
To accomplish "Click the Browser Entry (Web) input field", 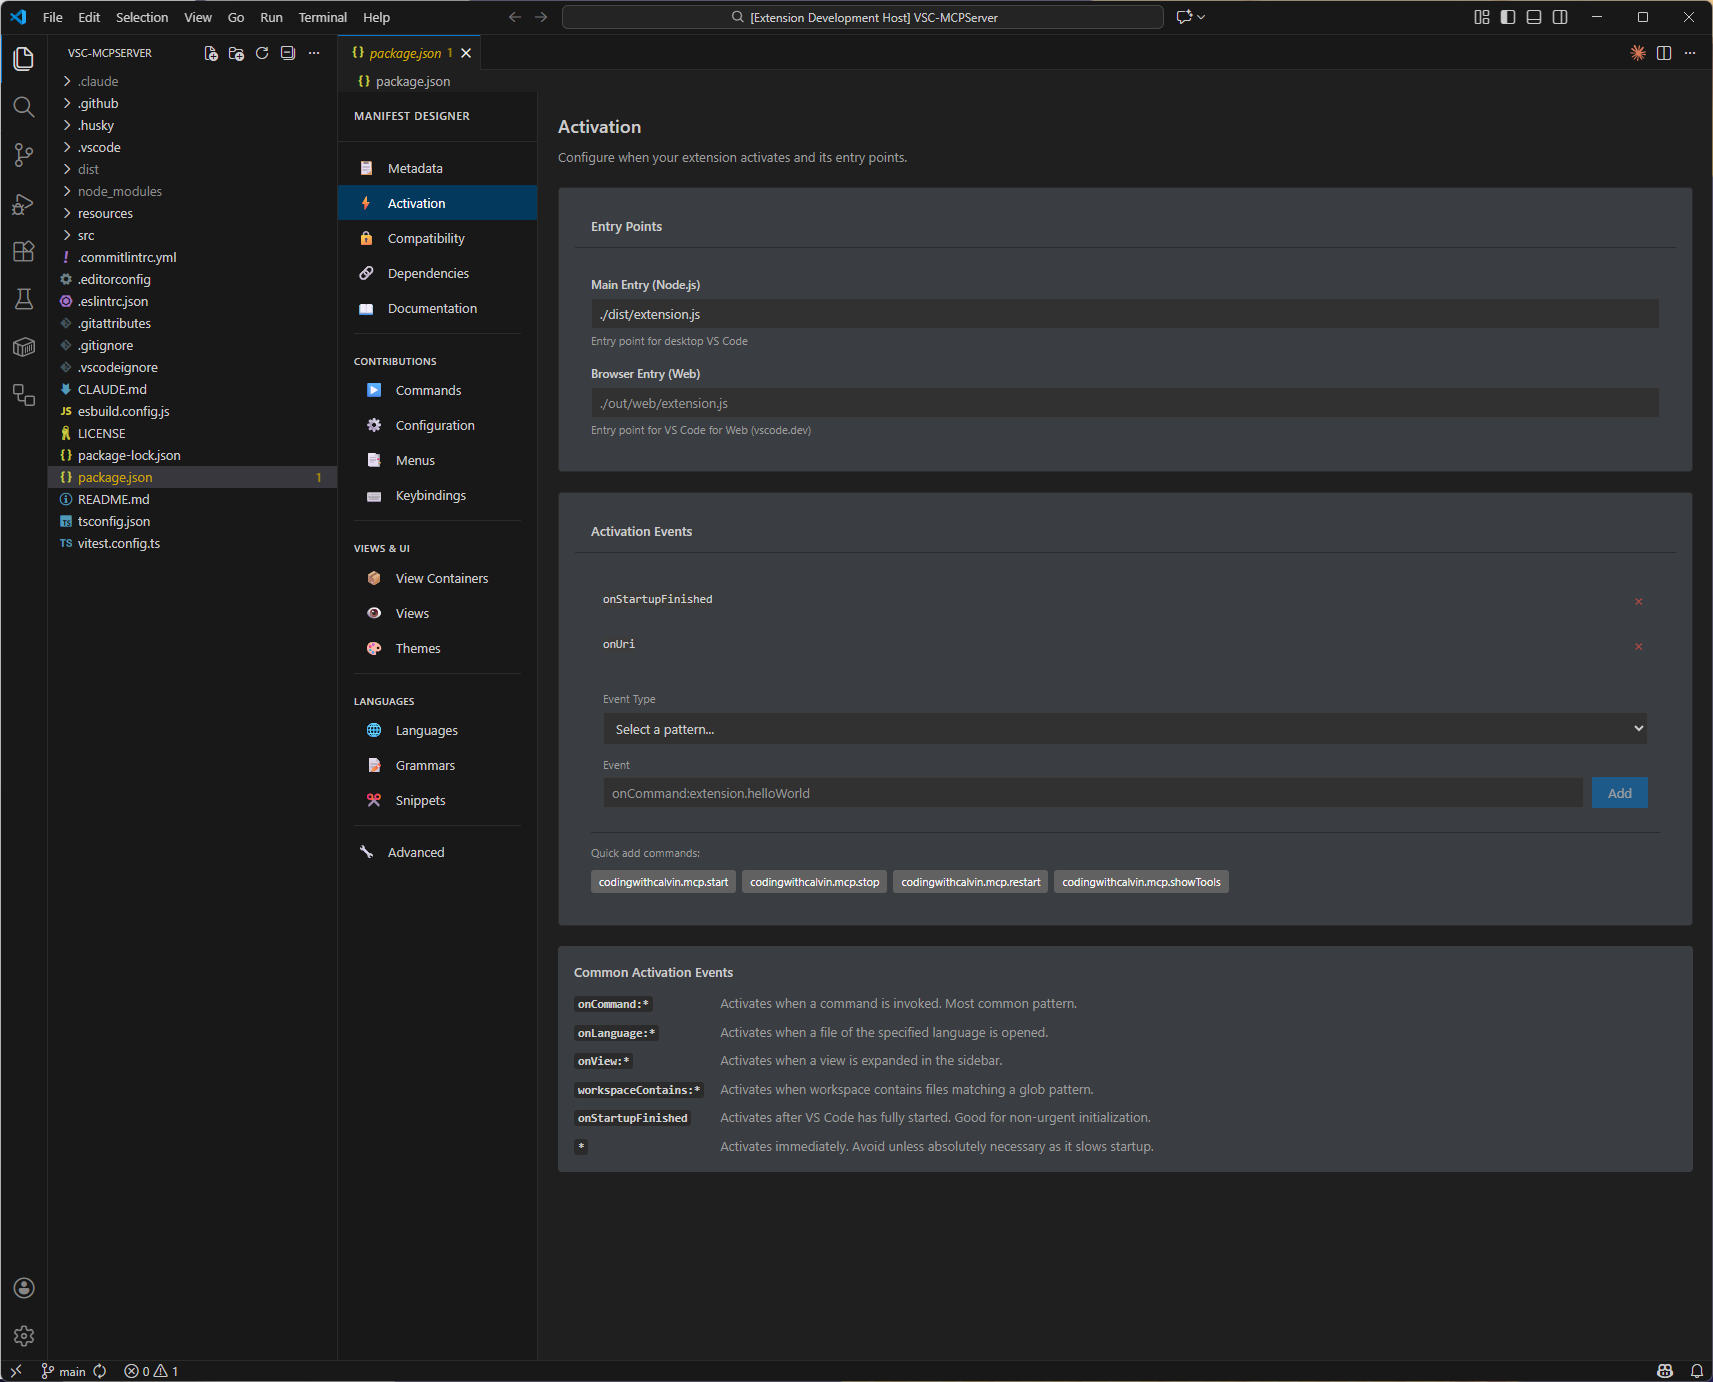I will coord(1125,403).
